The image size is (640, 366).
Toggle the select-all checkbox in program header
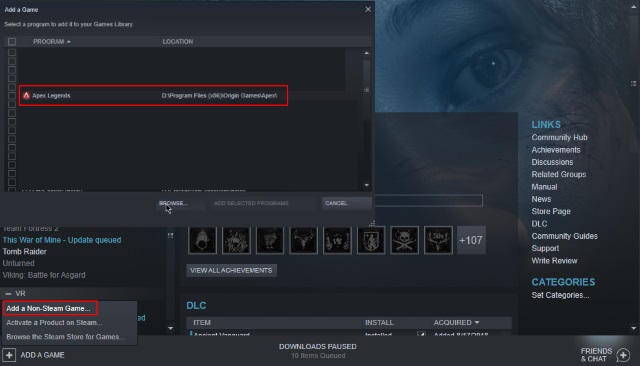point(12,42)
